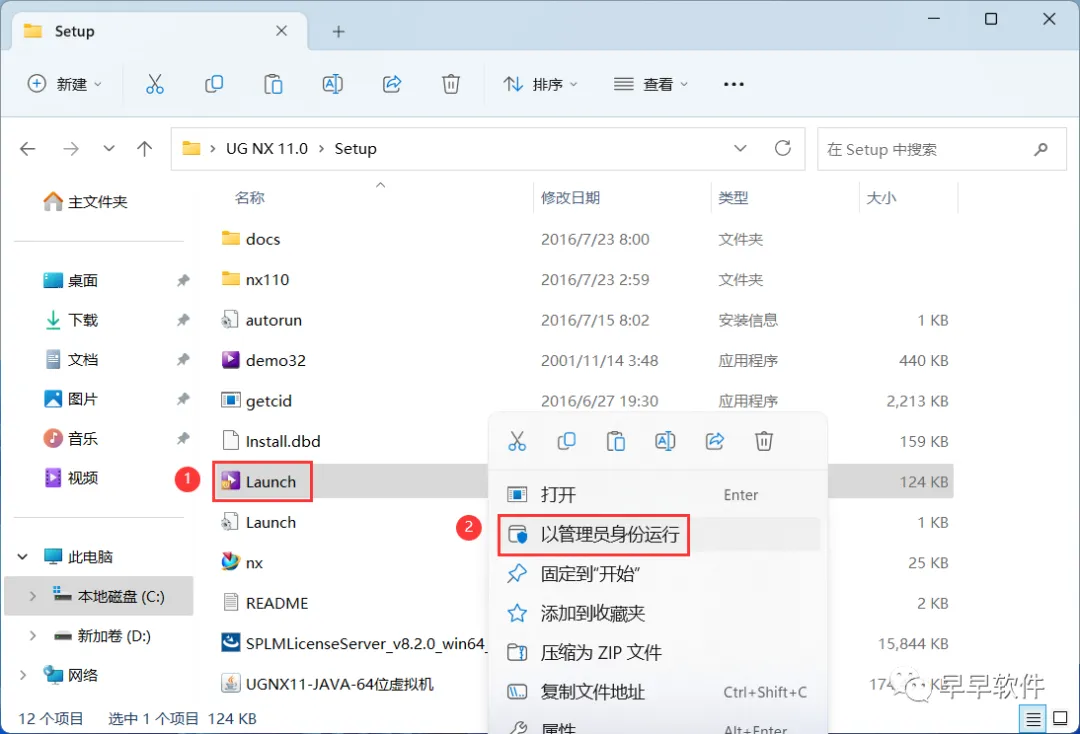Switch to details view in status bar
Image resolution: width=1080 pixels, height=734 pixels.
(x=1033, y=719)
